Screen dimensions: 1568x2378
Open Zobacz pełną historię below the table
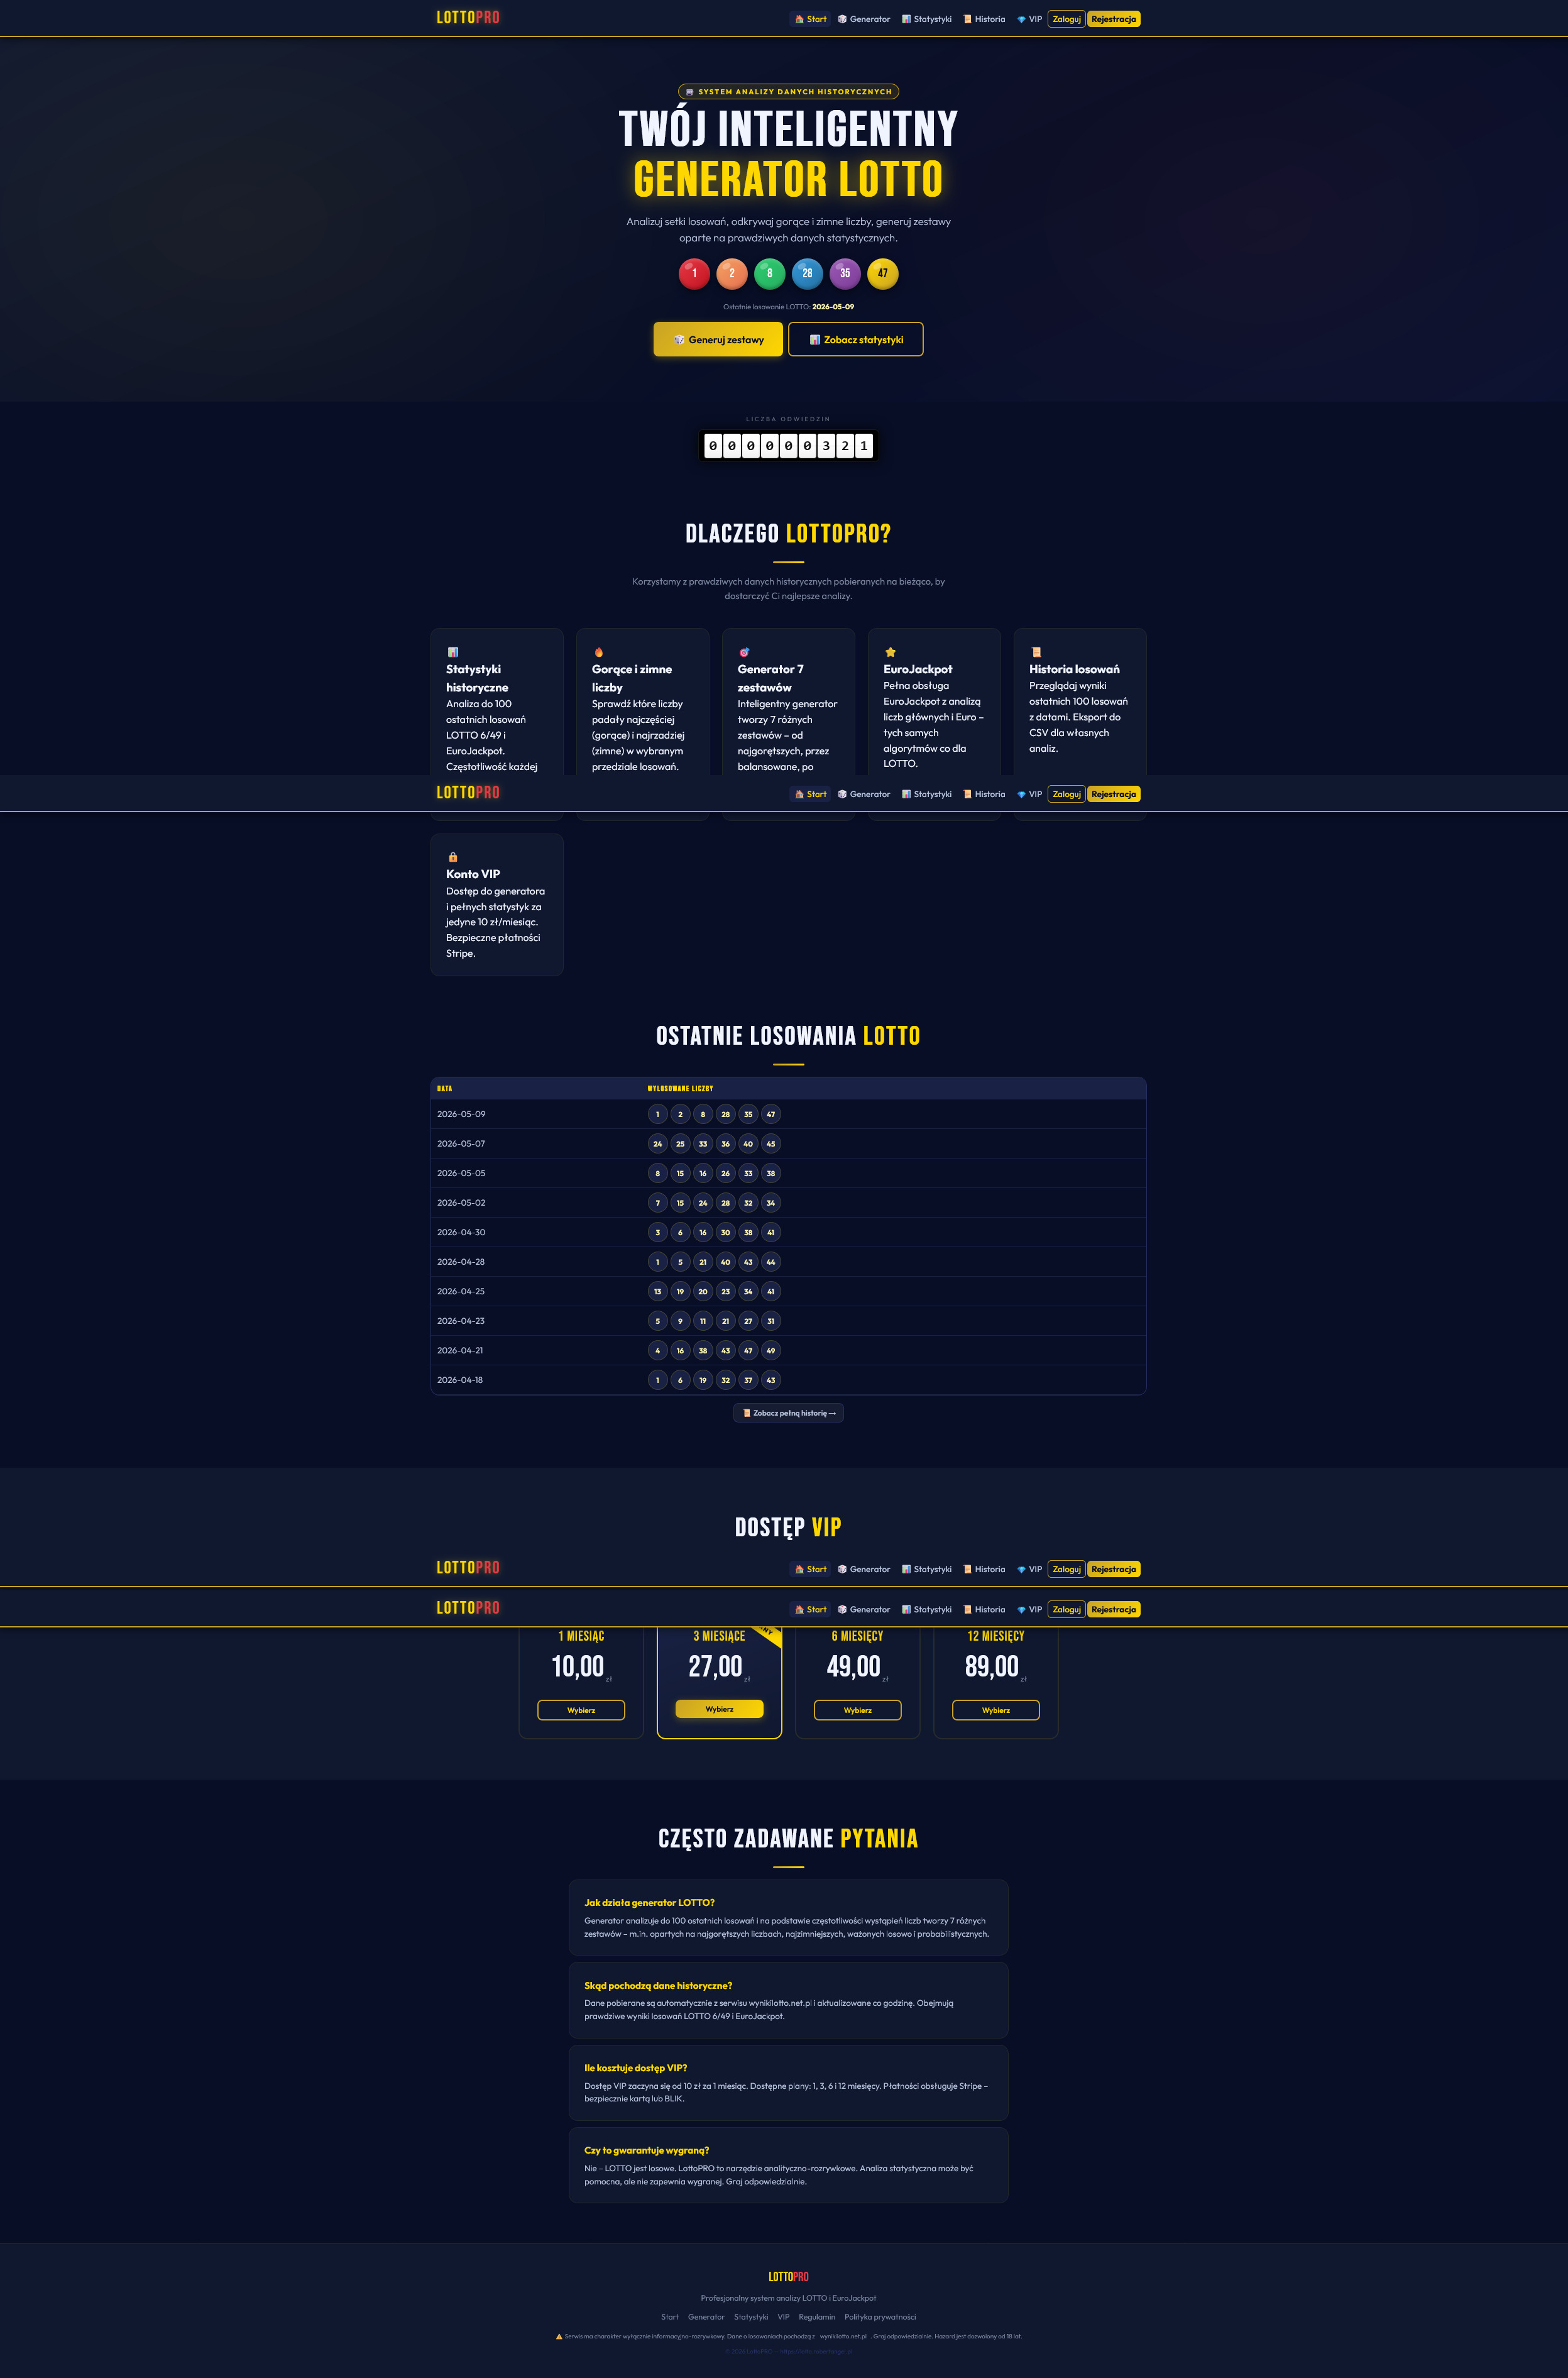(788, 1413)
